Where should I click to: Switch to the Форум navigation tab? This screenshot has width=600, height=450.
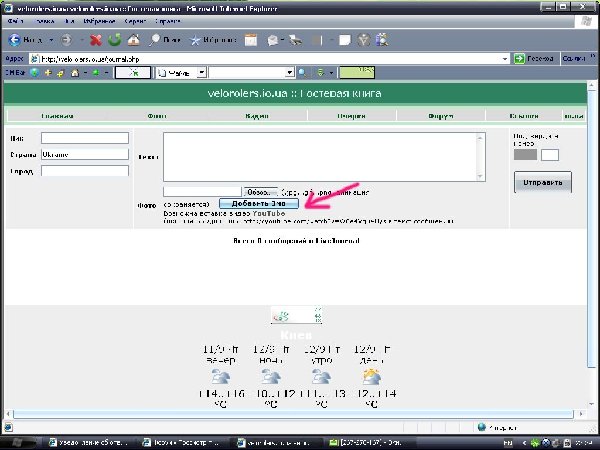(441, 115)
